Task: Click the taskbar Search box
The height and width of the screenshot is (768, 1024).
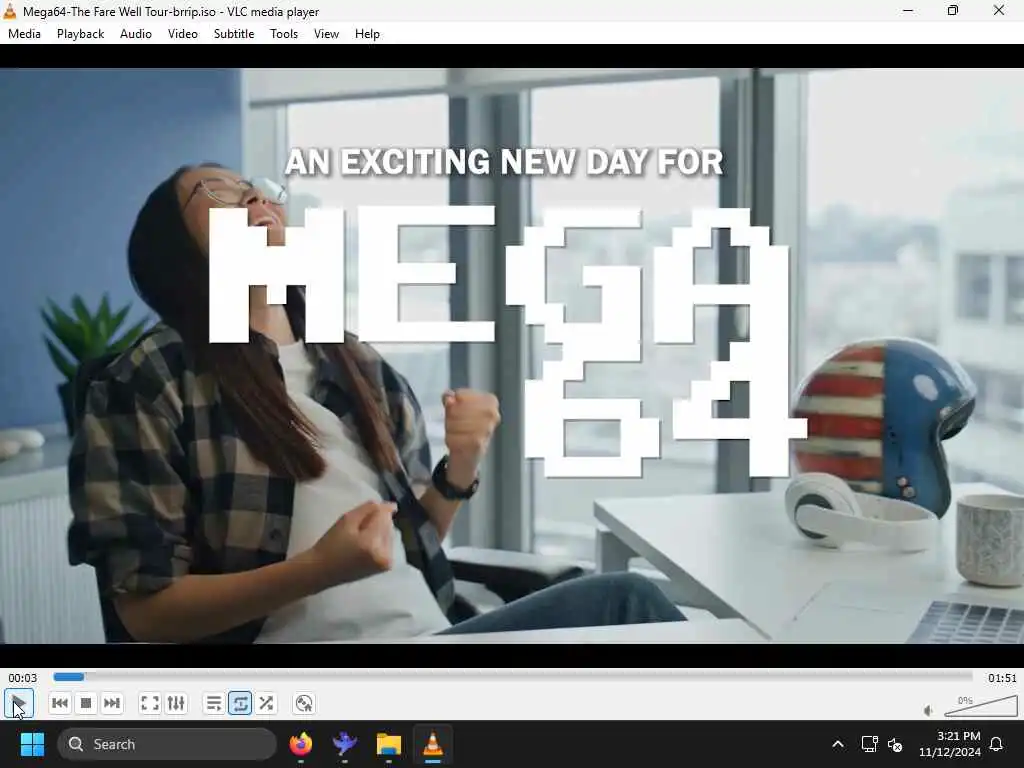Action: (167, 744)
